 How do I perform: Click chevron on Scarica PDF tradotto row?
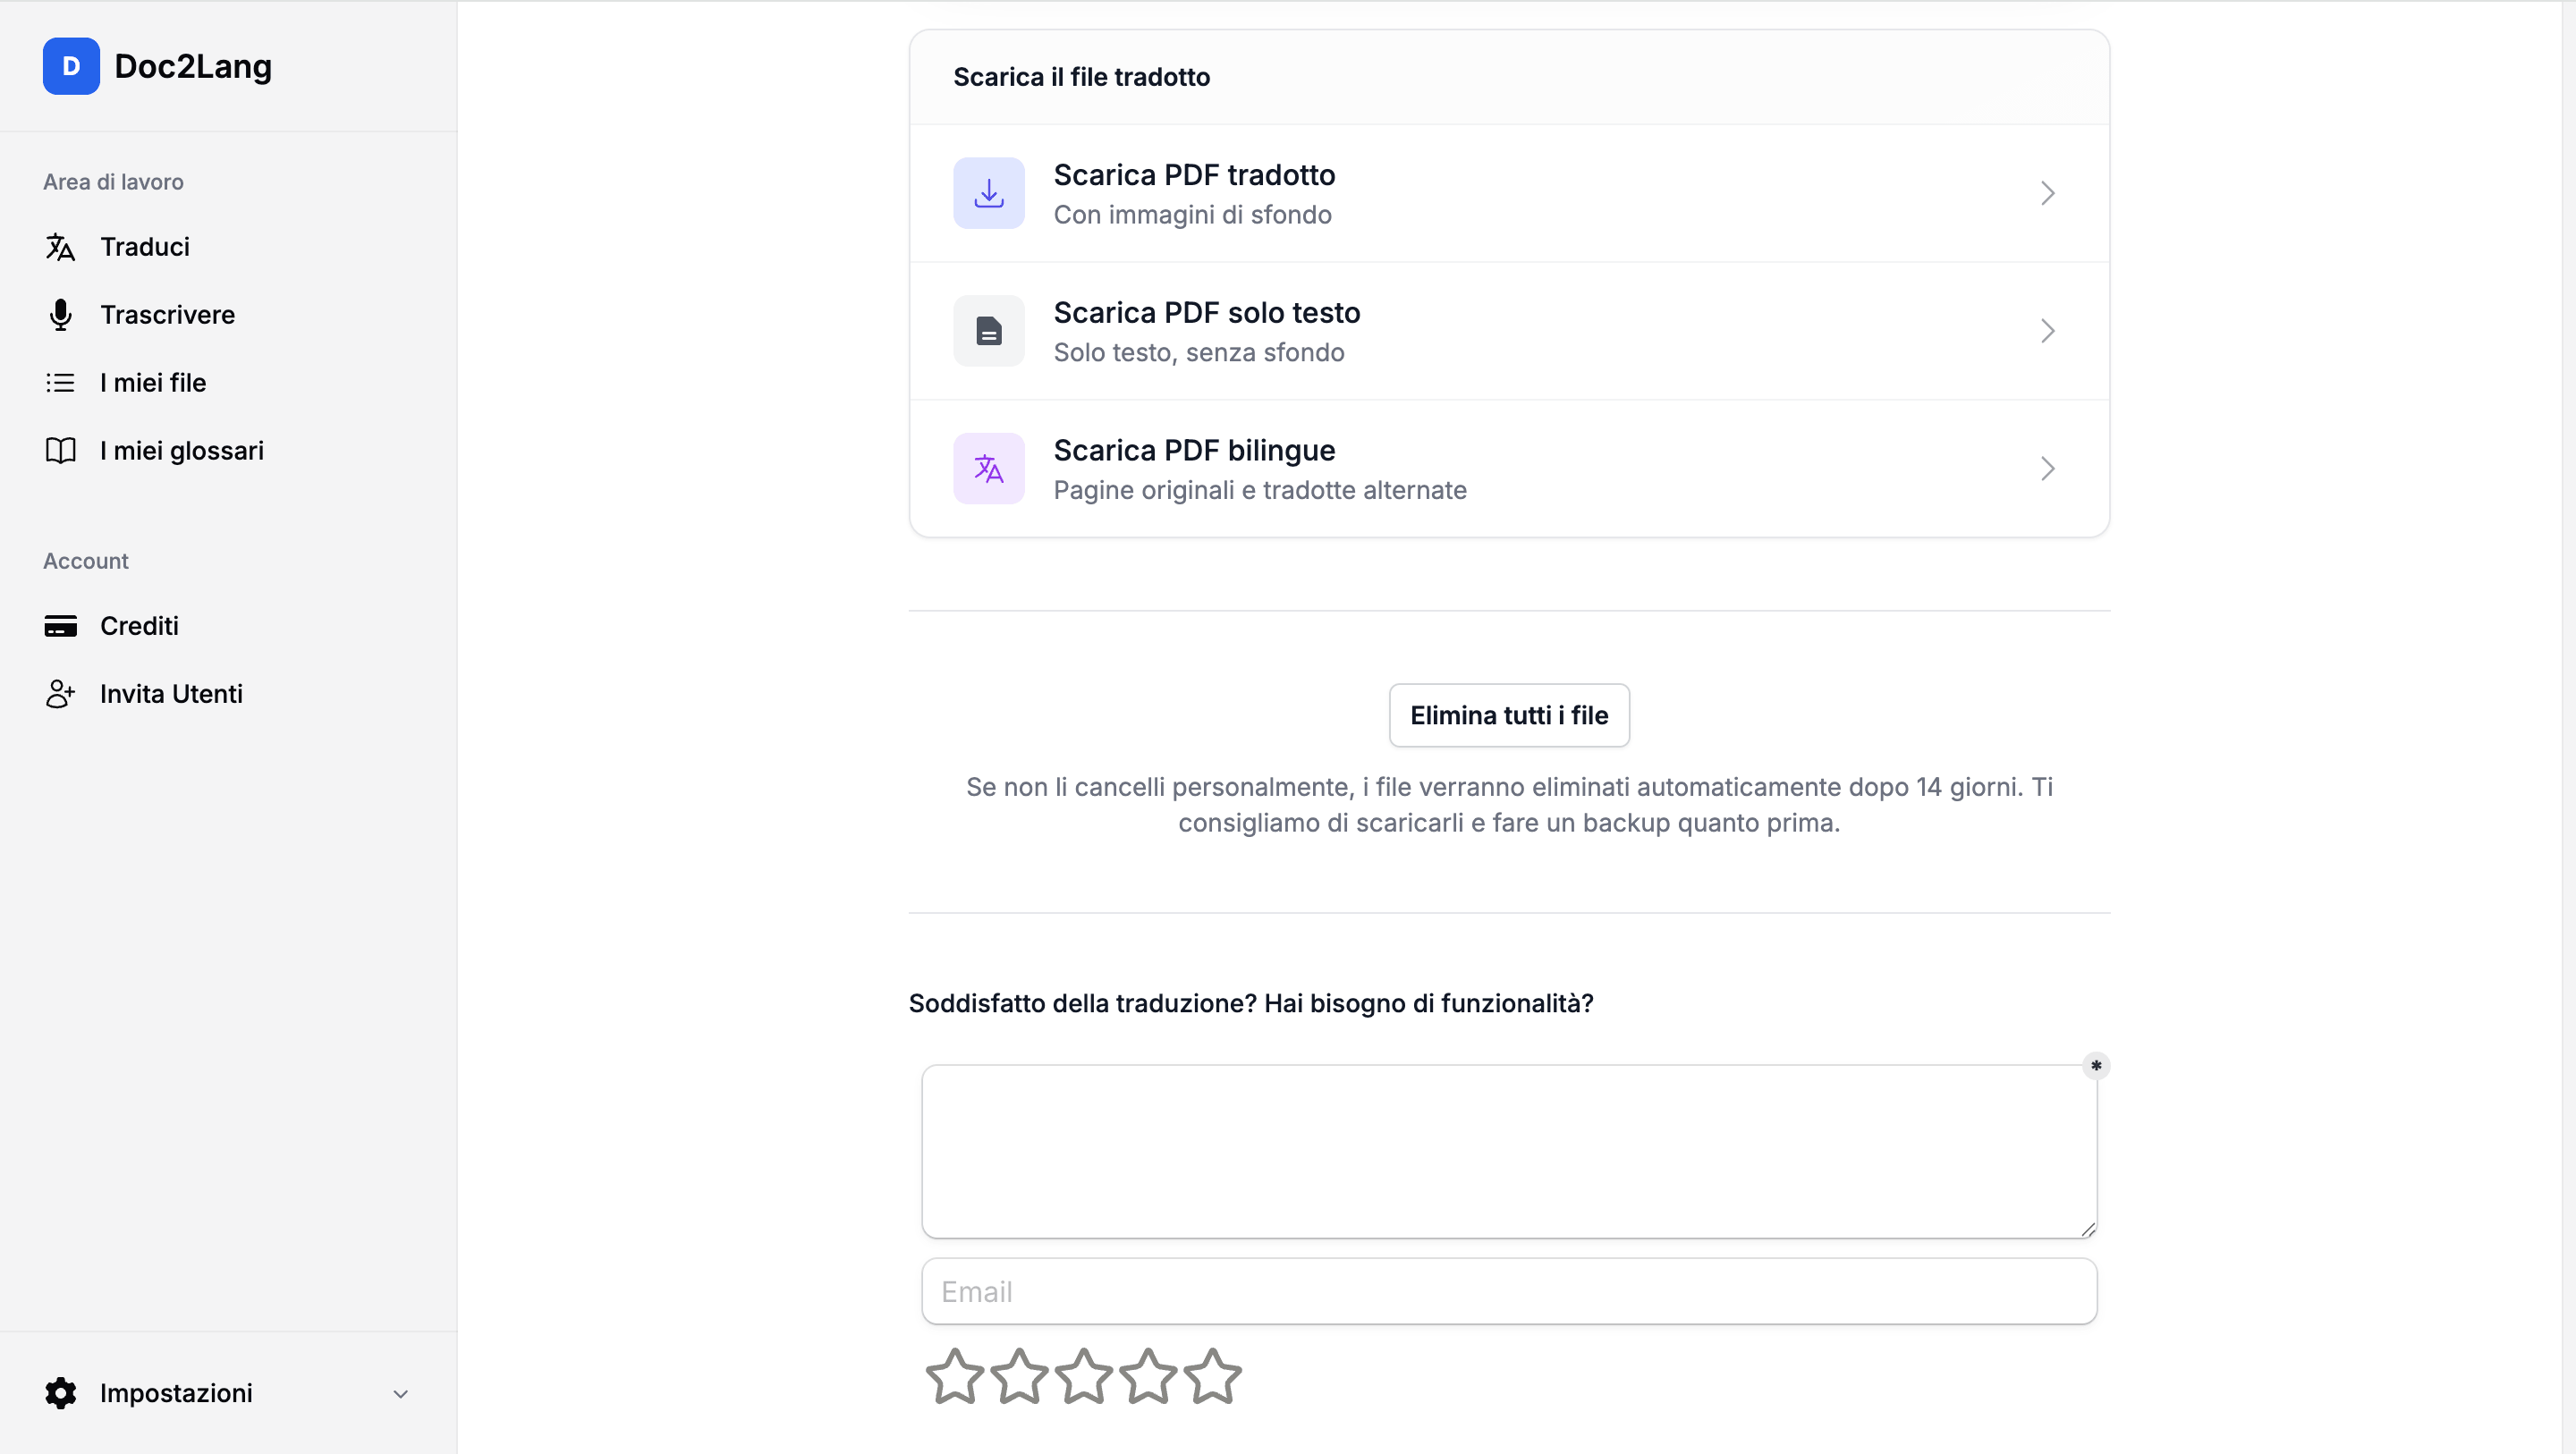tap(2047, 193)
